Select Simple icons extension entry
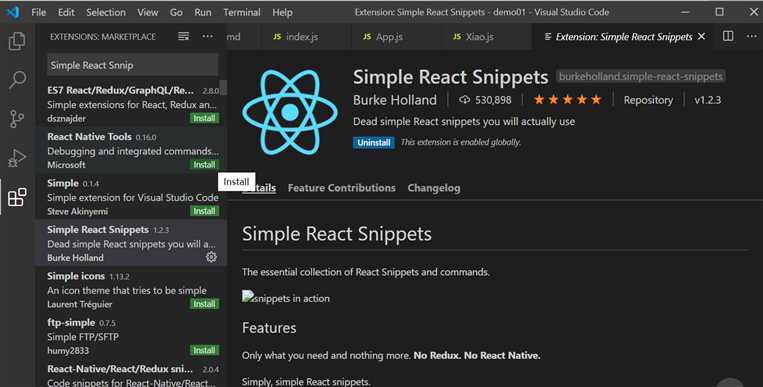The image size is (763, 387). pos(131,290)
